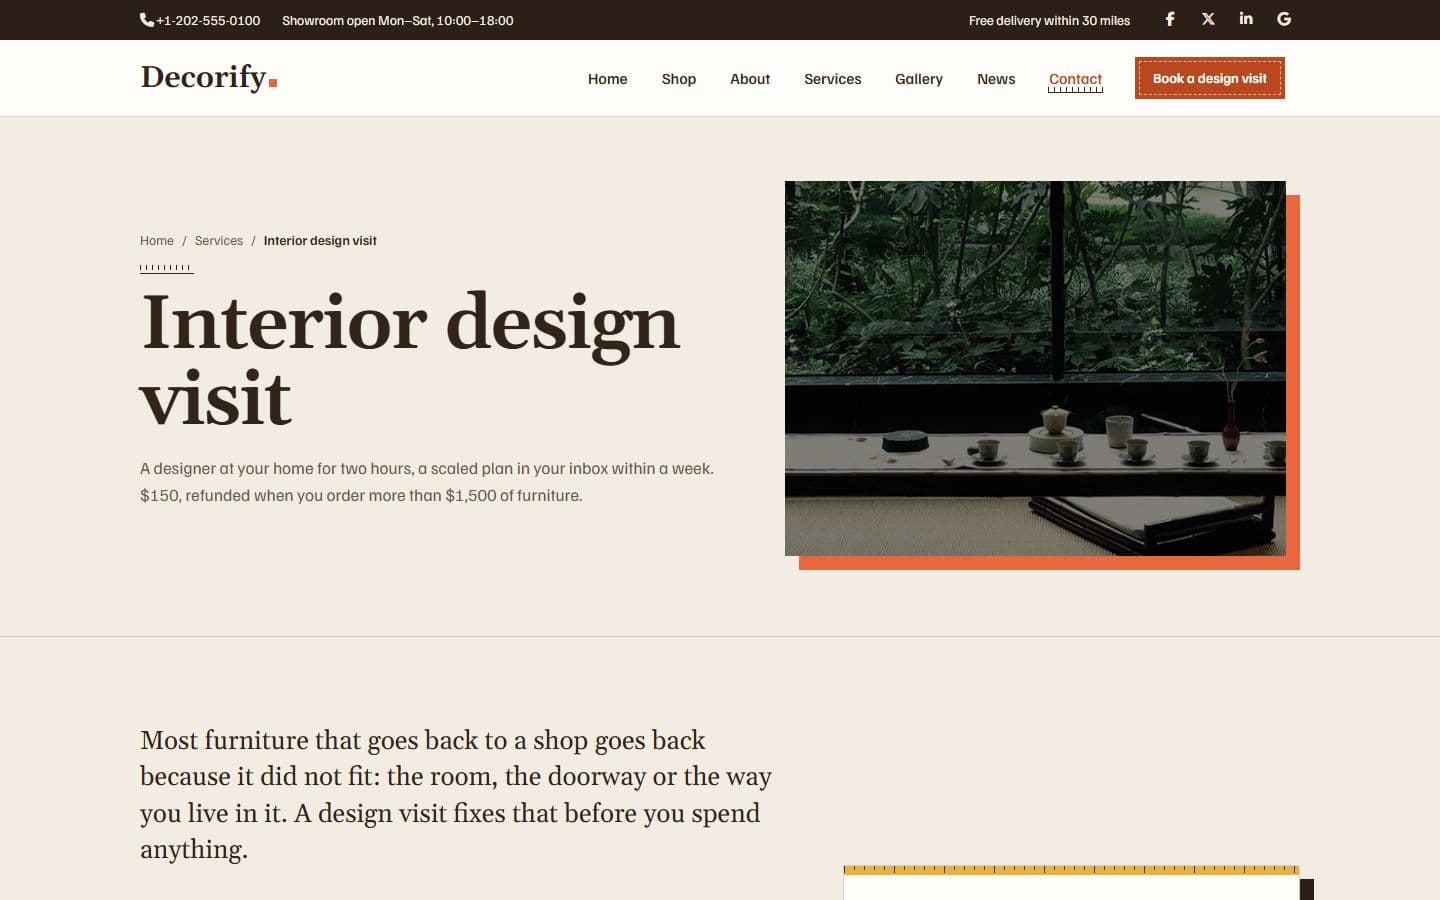Click the Book a design visit button
Viewport: 1440px width, 900px height.
1210,78
